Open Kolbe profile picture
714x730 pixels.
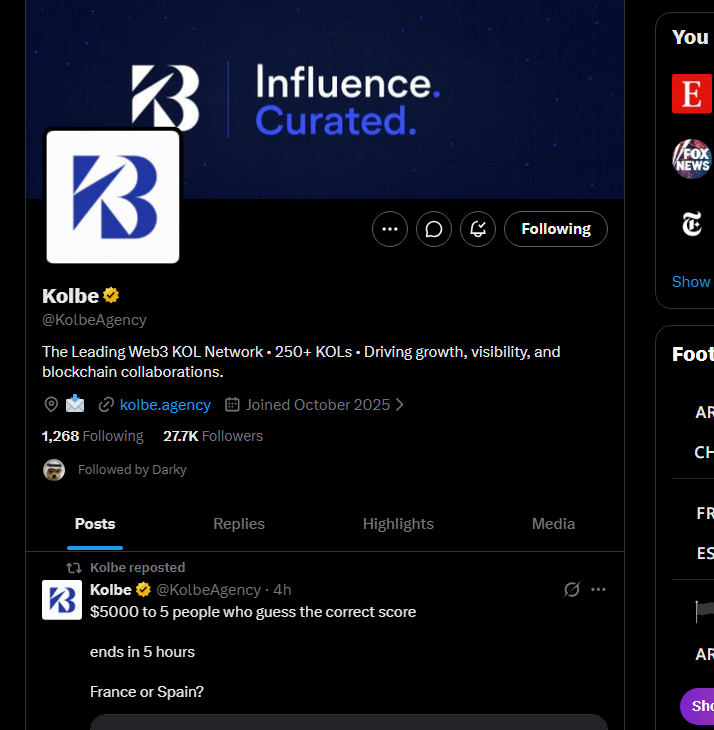tap(113, 196)
